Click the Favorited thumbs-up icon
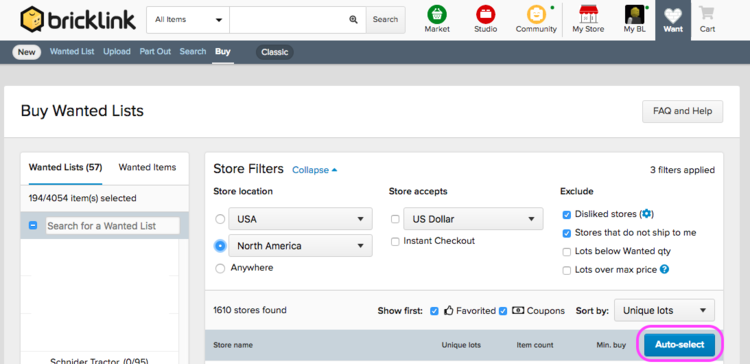The width and height of the screenshot is (750, 364). 448,310
